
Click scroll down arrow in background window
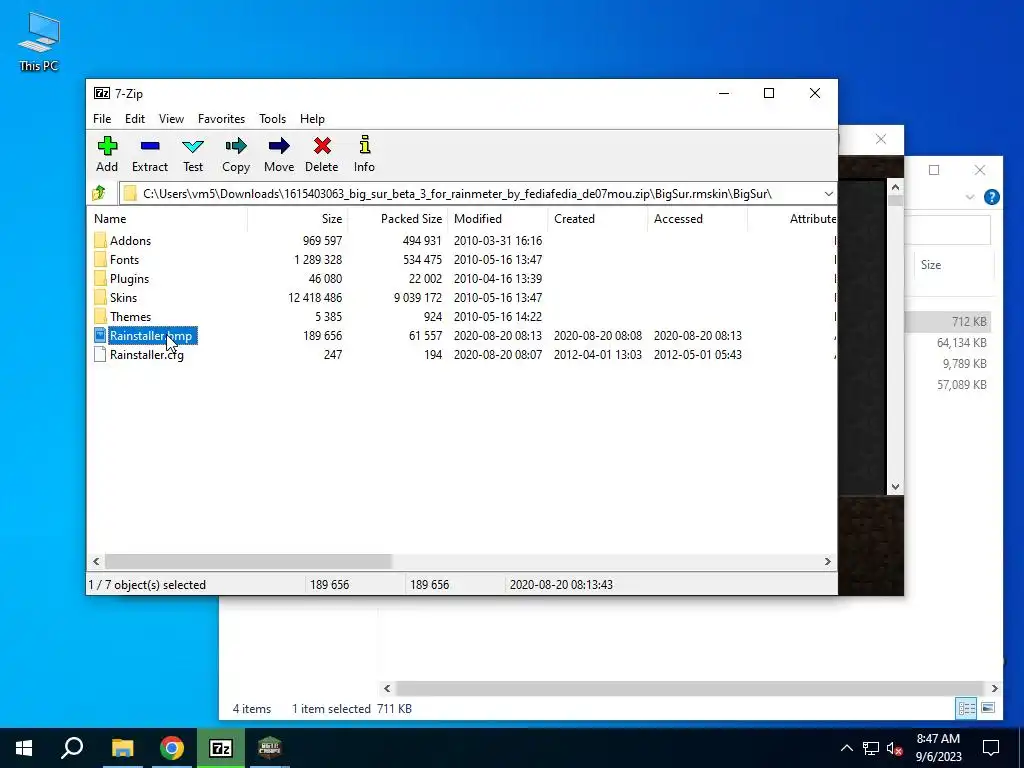click(x=895, y=487)
